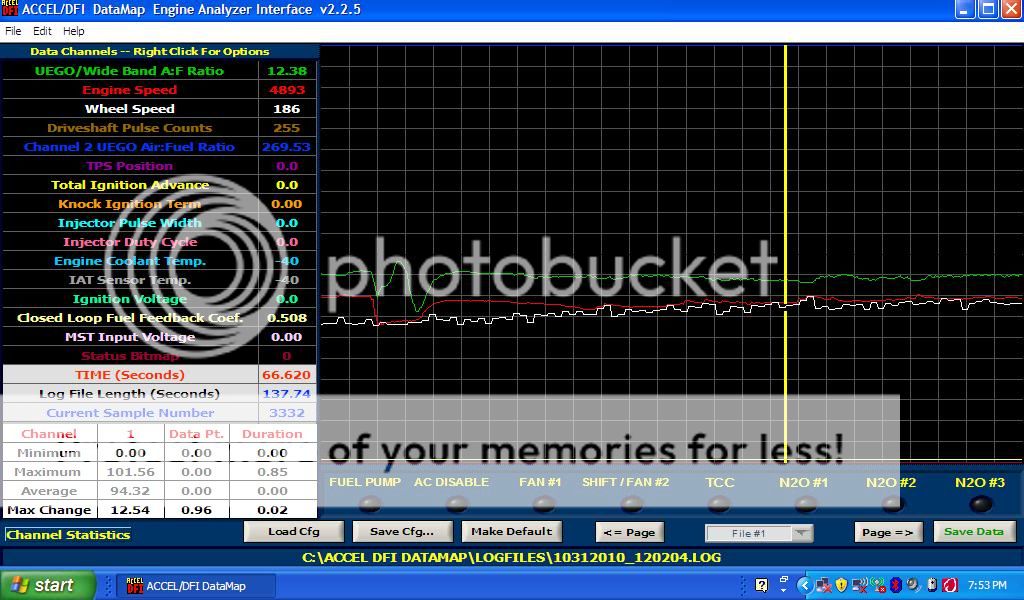This screenshot has height=600, width=1024.
Task: Select the Injector Pulse Width channel
Action: (129, 223)
